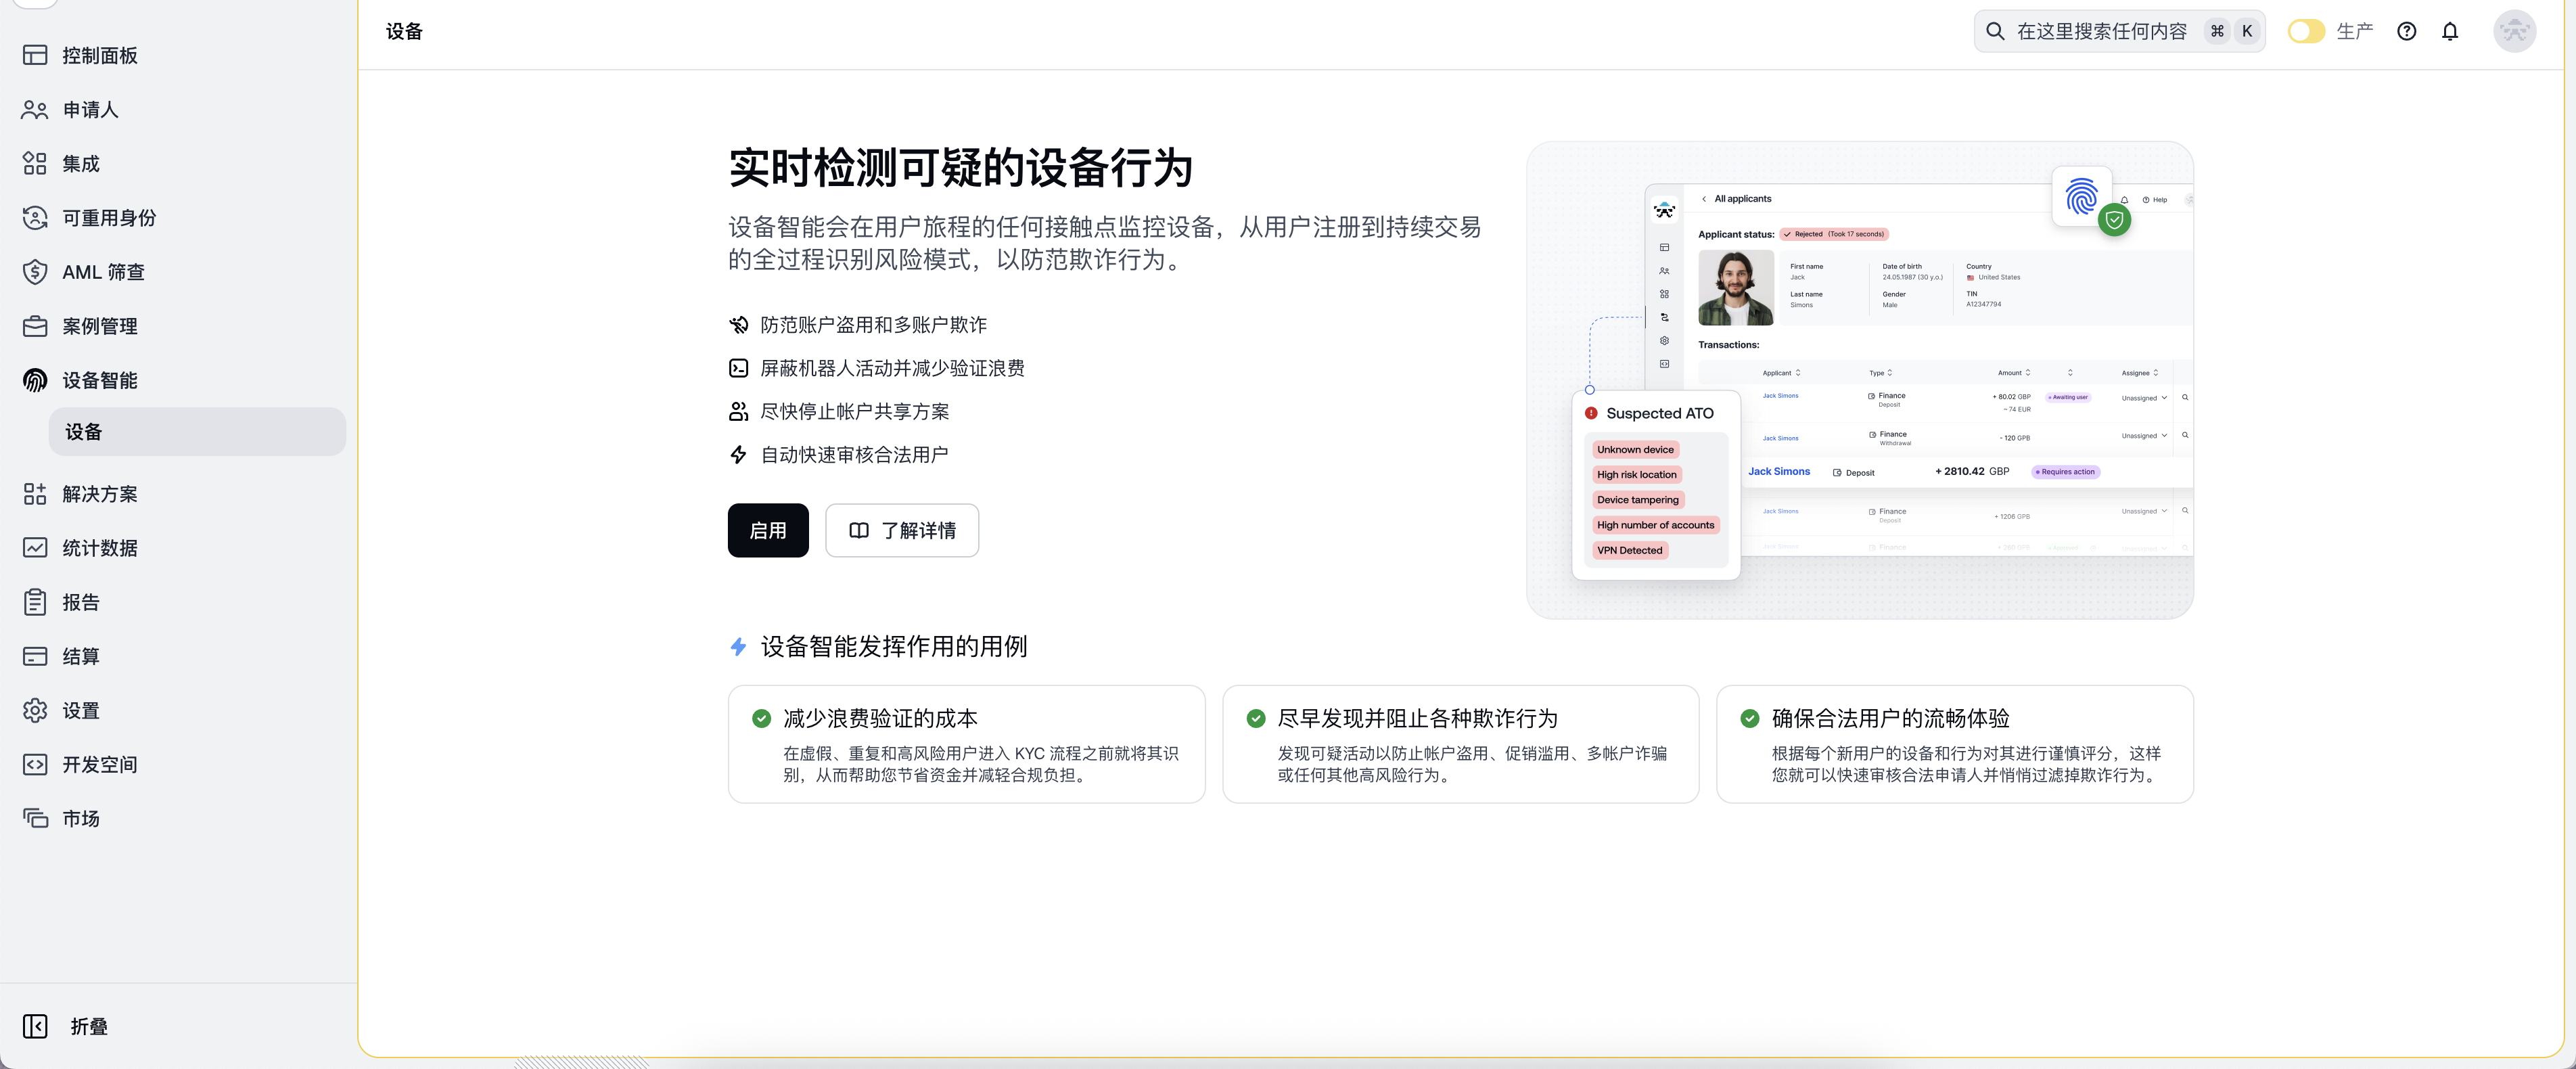Go to 开发空间 menu label
The height and width of the screenshot is (1069, 2576).
tap(100, 764)
